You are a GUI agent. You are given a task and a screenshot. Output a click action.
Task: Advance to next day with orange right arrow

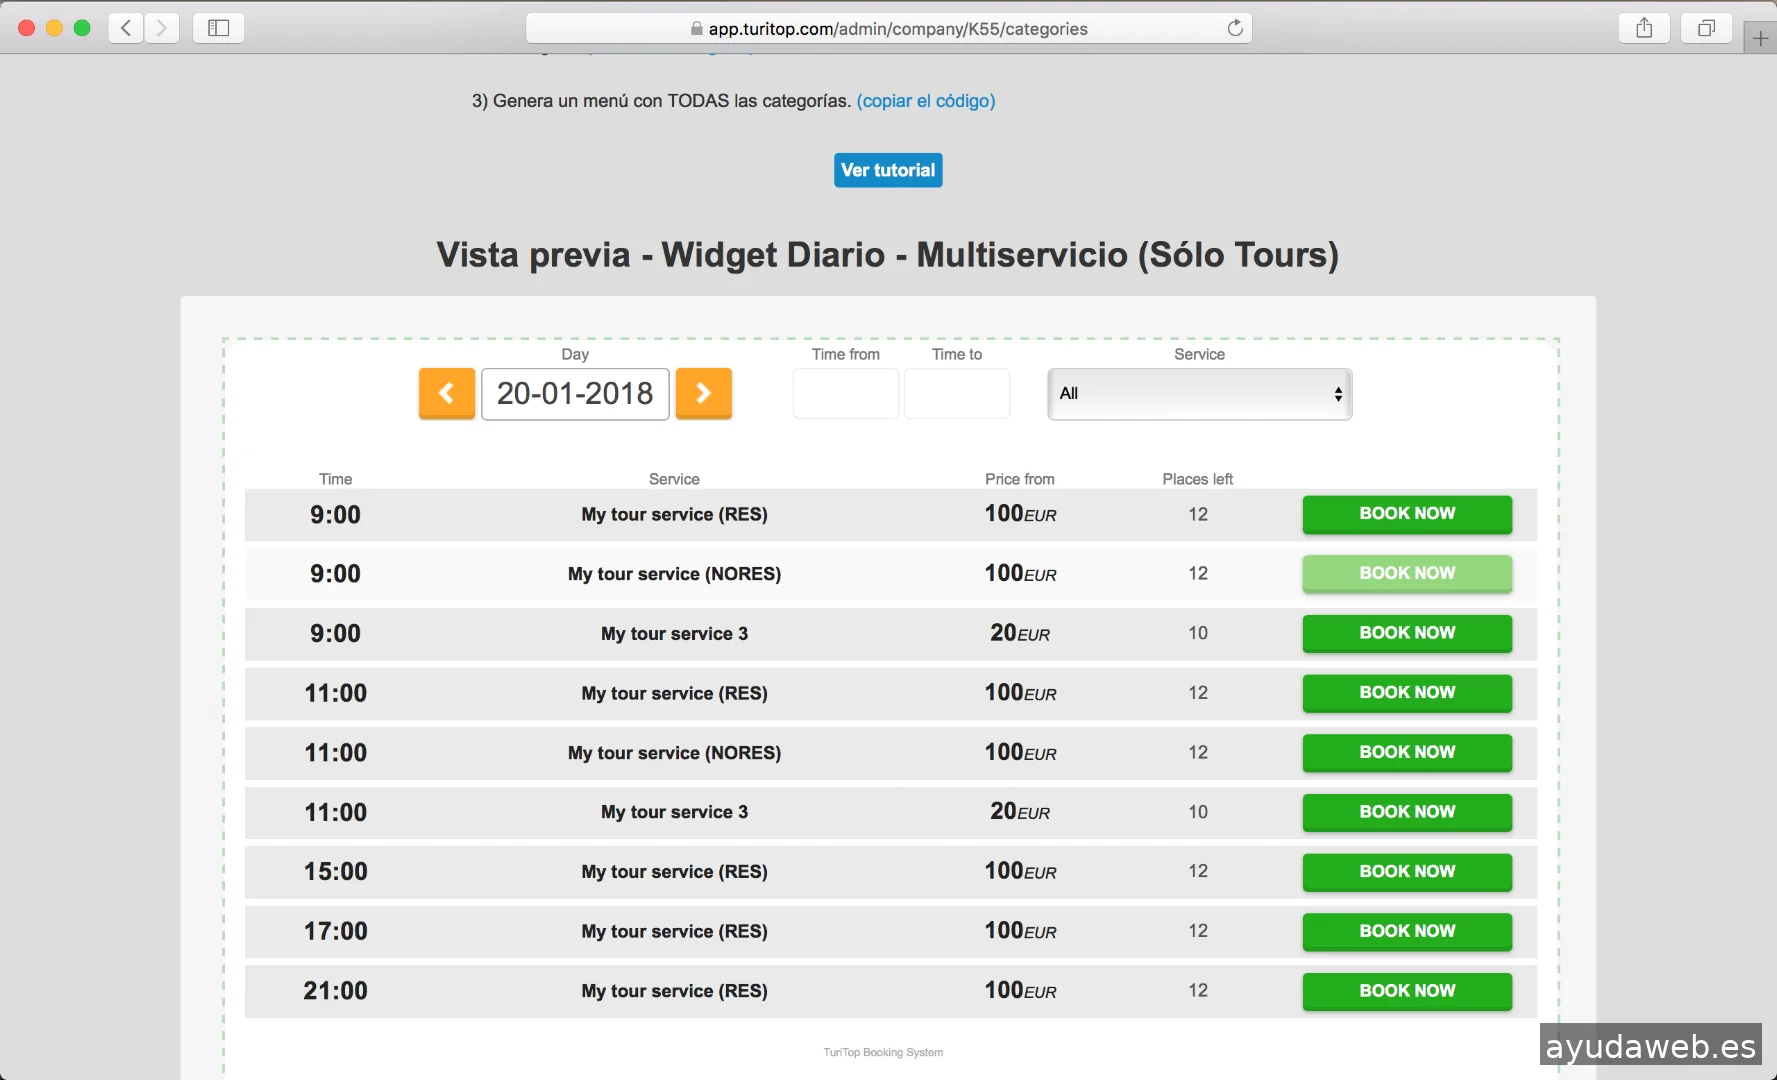(703, 393)
